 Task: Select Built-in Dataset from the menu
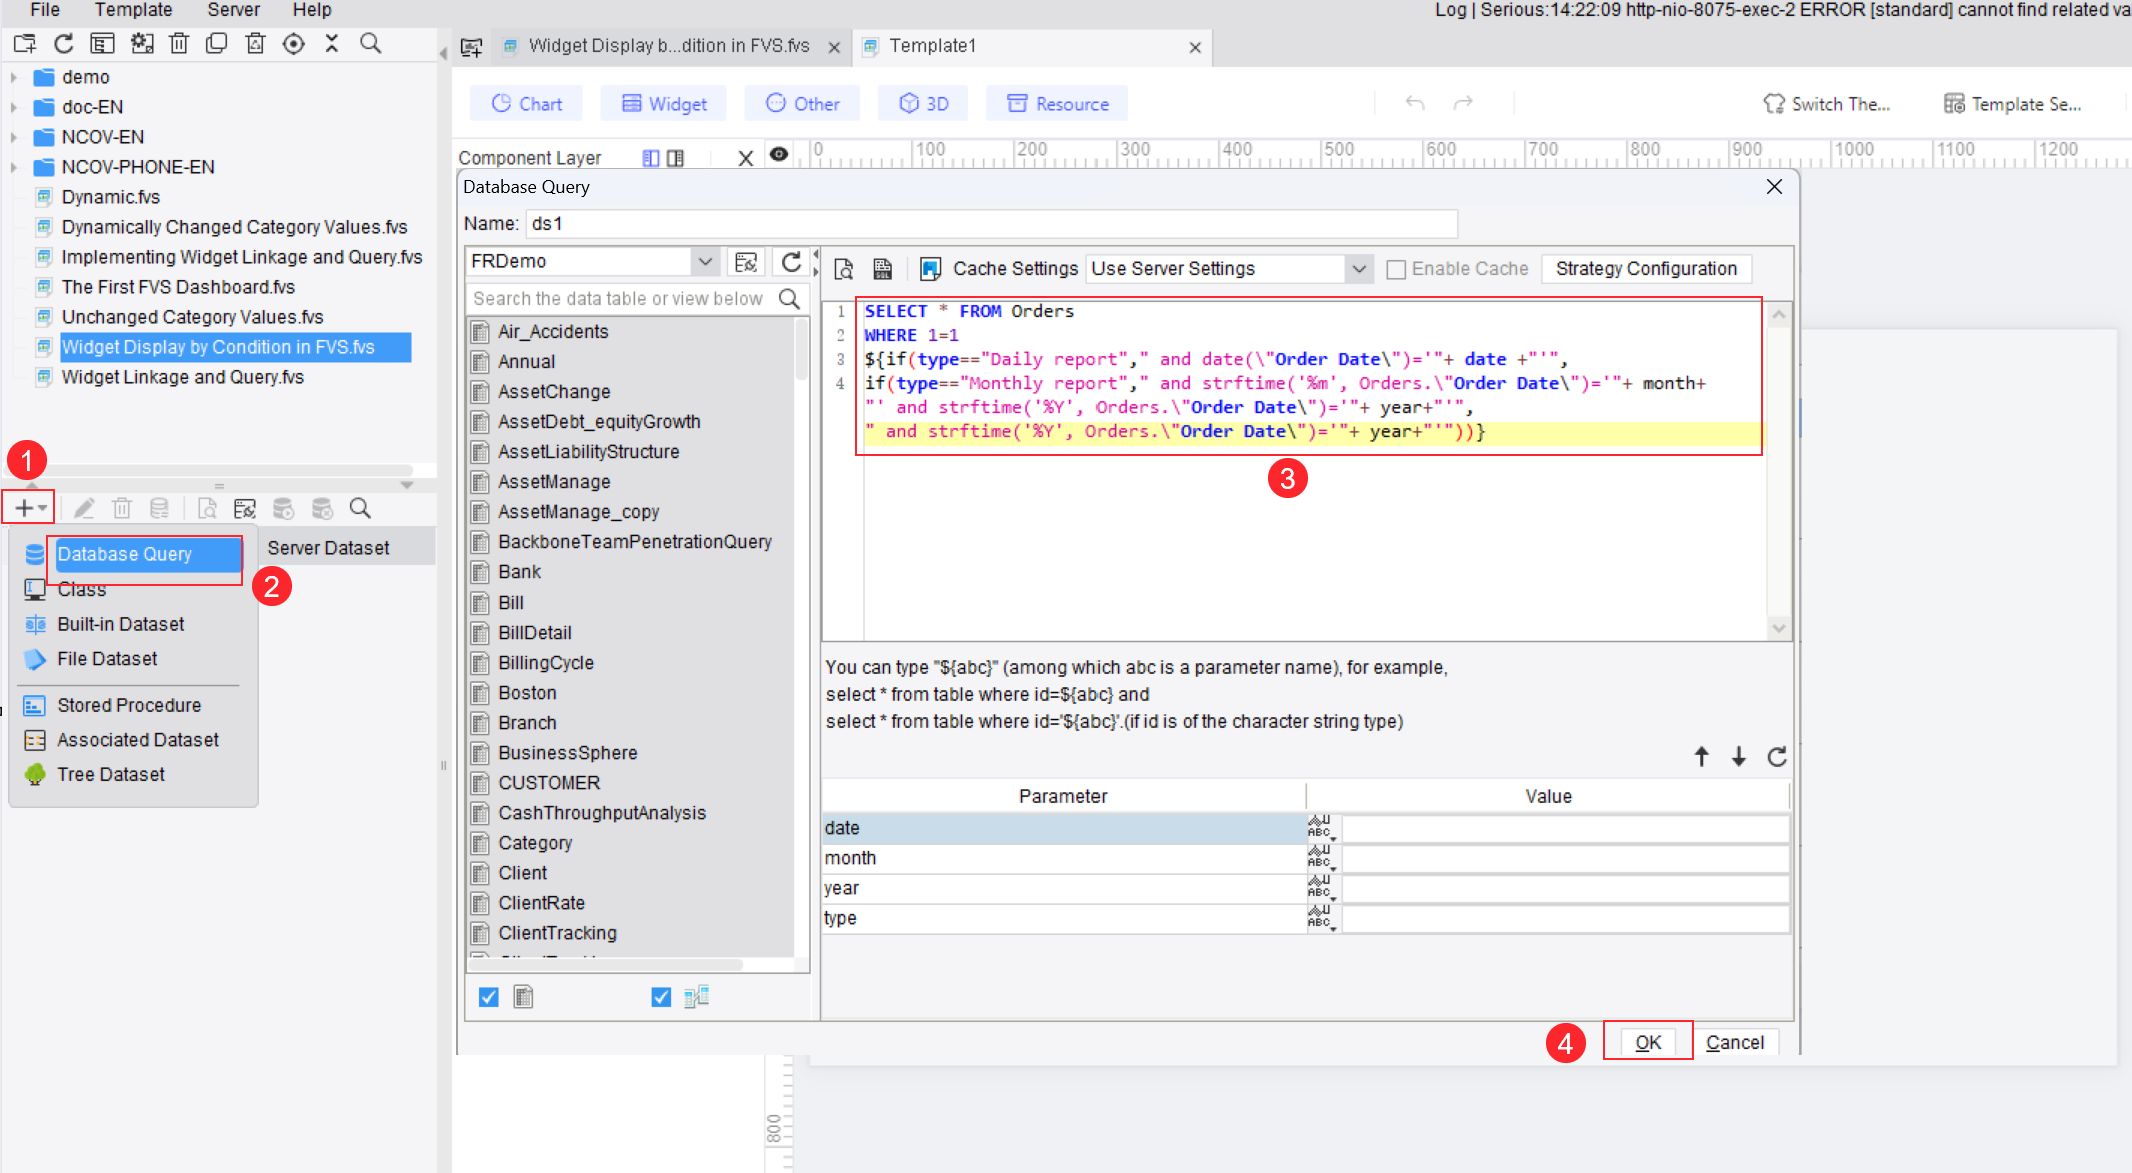tap(121, 624)
